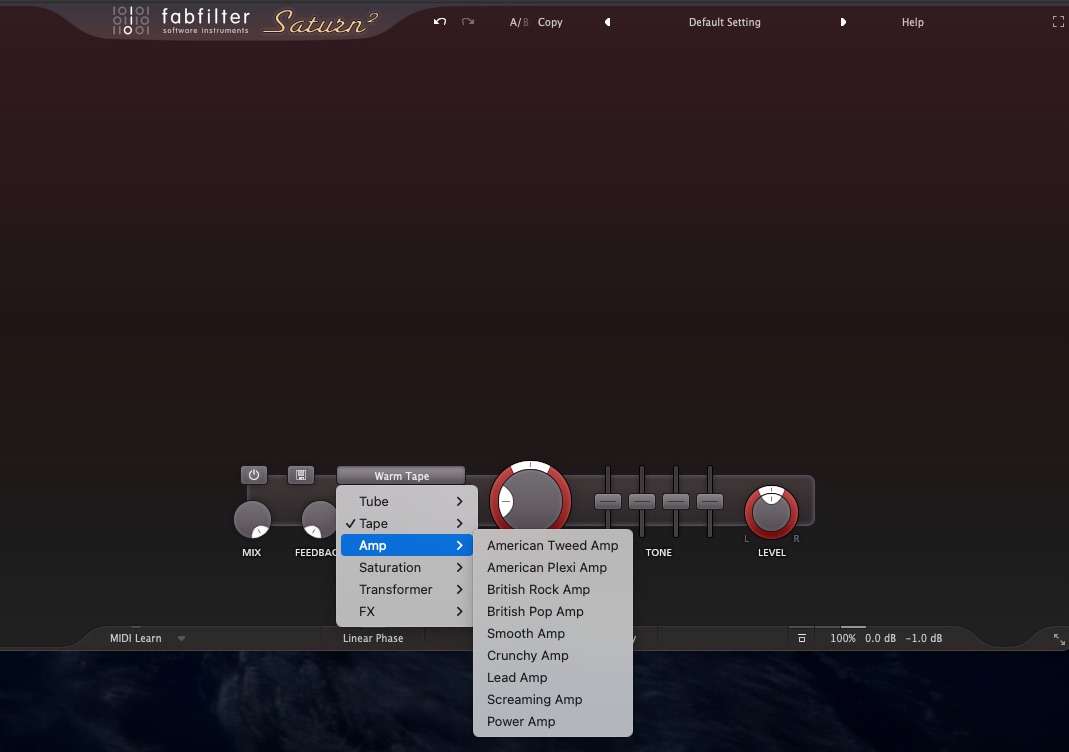Adjust the Level knob
The image size is (1069, 752).
click(x=771, y=512)
